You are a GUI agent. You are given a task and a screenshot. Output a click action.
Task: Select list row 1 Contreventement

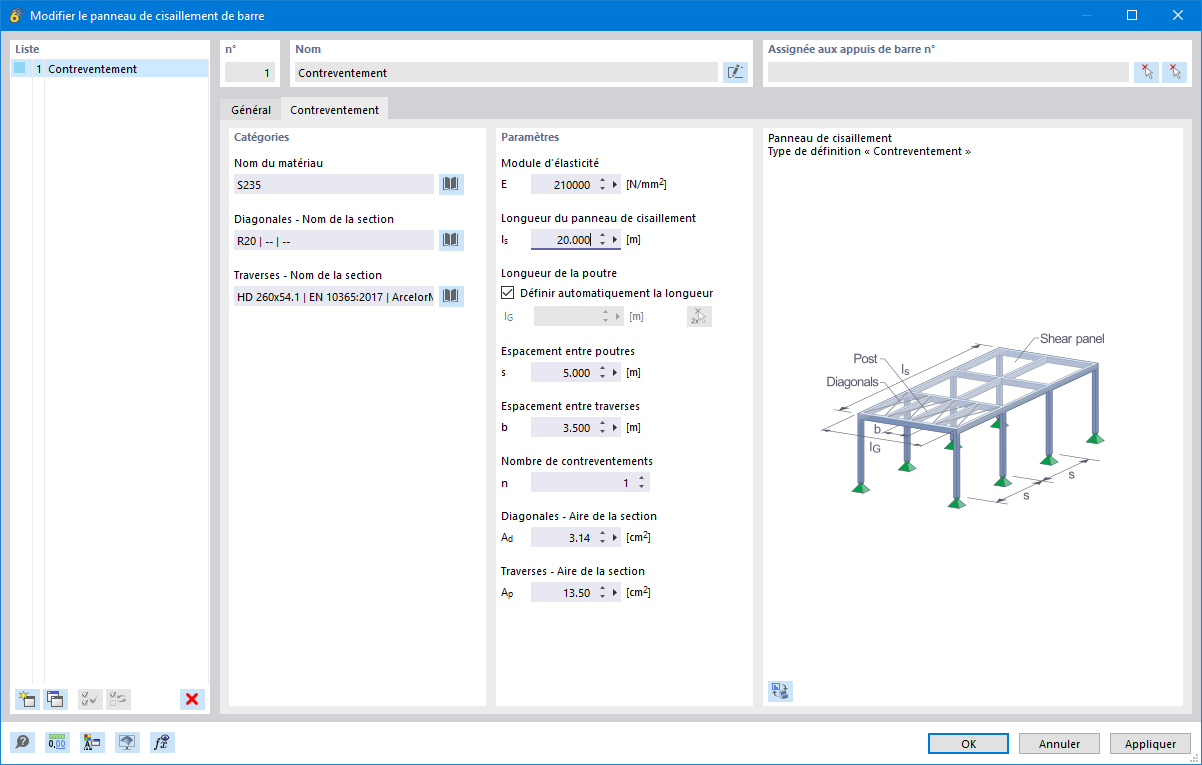[x=110, y=69]
